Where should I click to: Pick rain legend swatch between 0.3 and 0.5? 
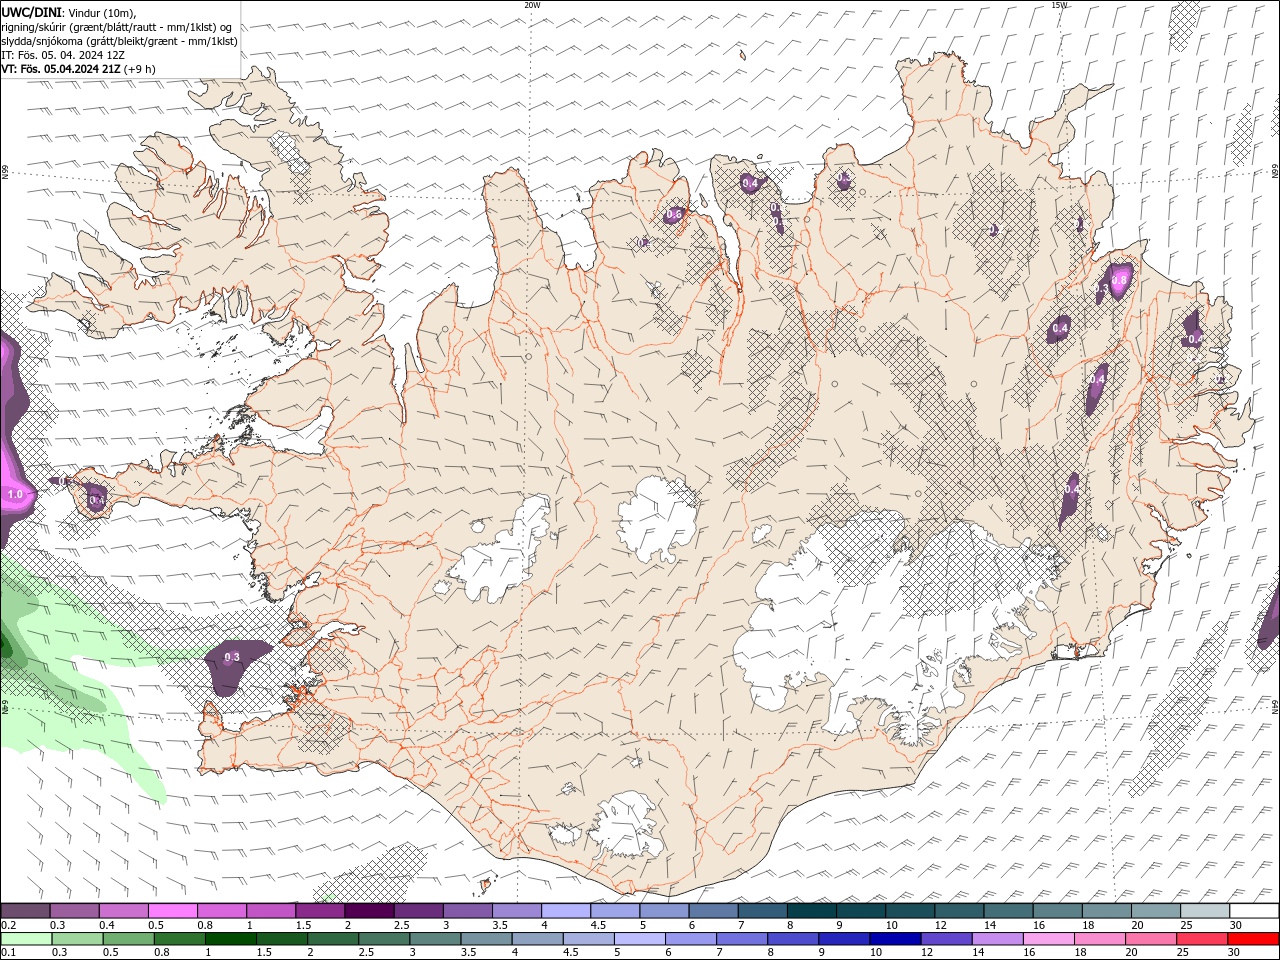pos(78,939)
